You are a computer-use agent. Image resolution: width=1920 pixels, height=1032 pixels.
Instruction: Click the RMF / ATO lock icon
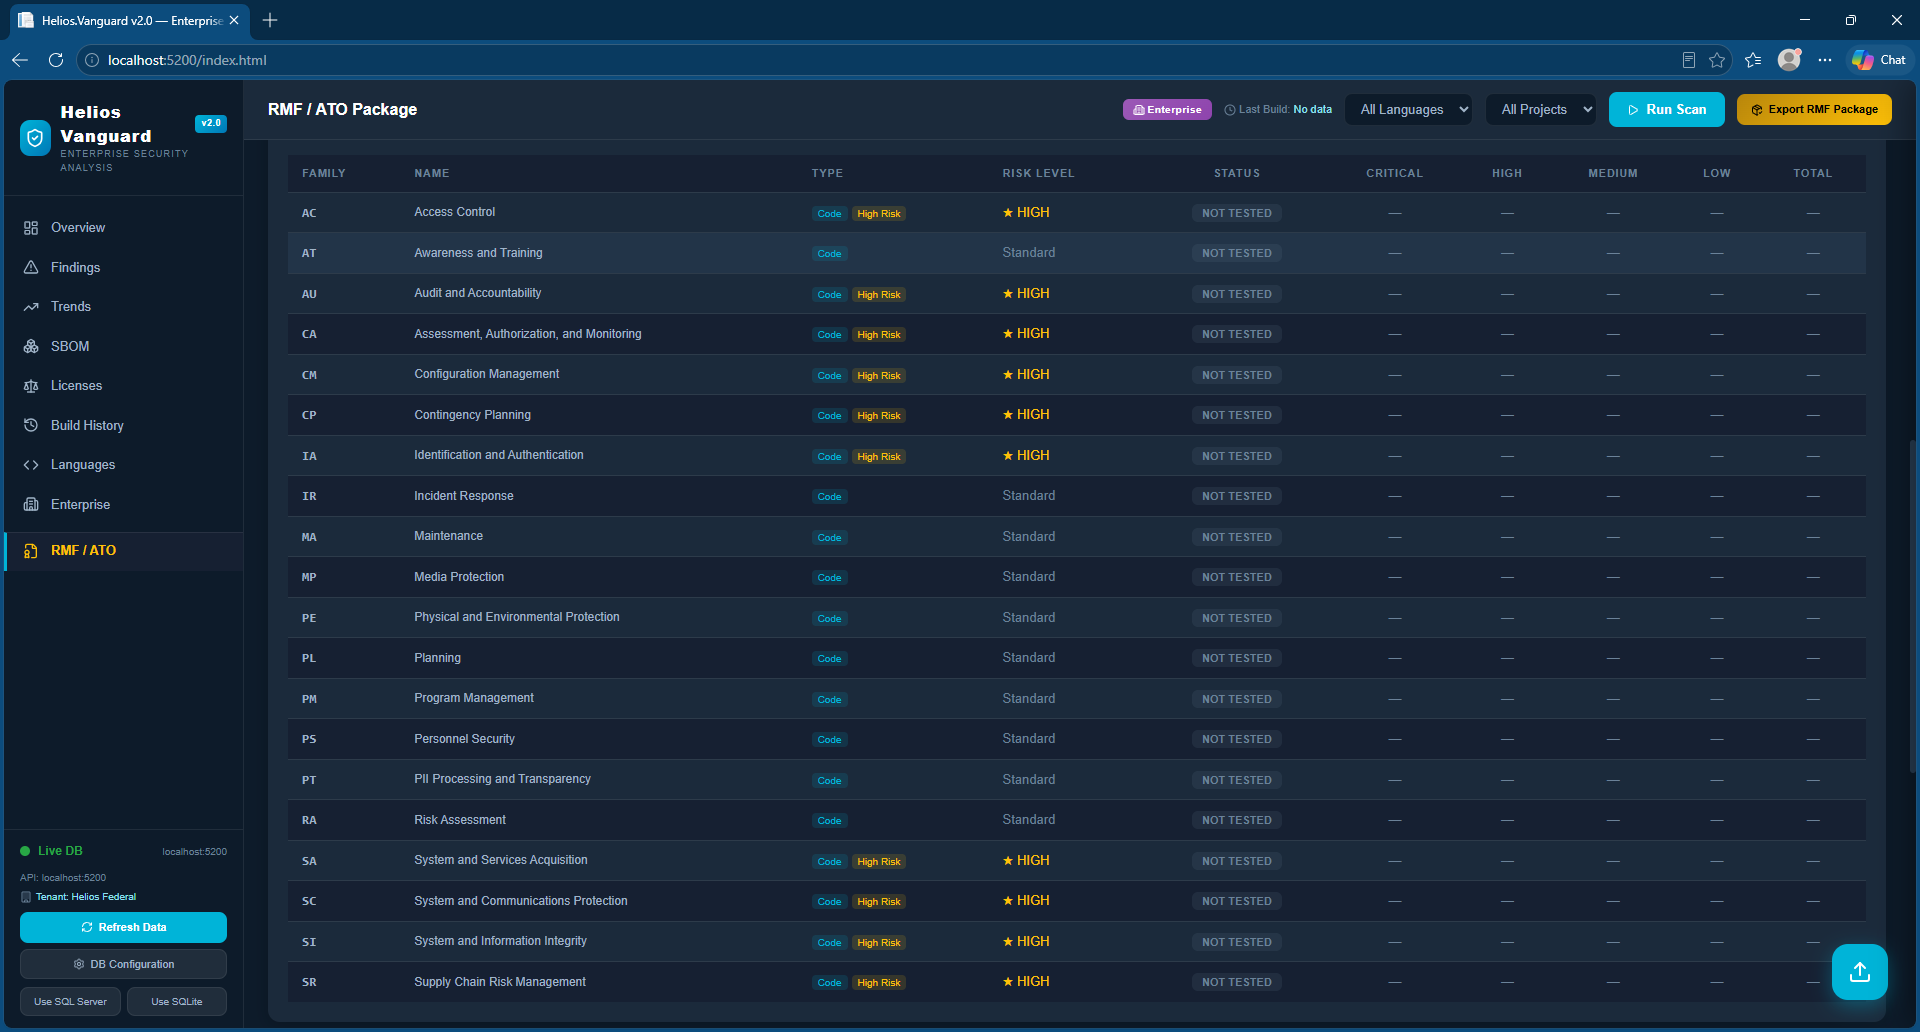[31, 551]
